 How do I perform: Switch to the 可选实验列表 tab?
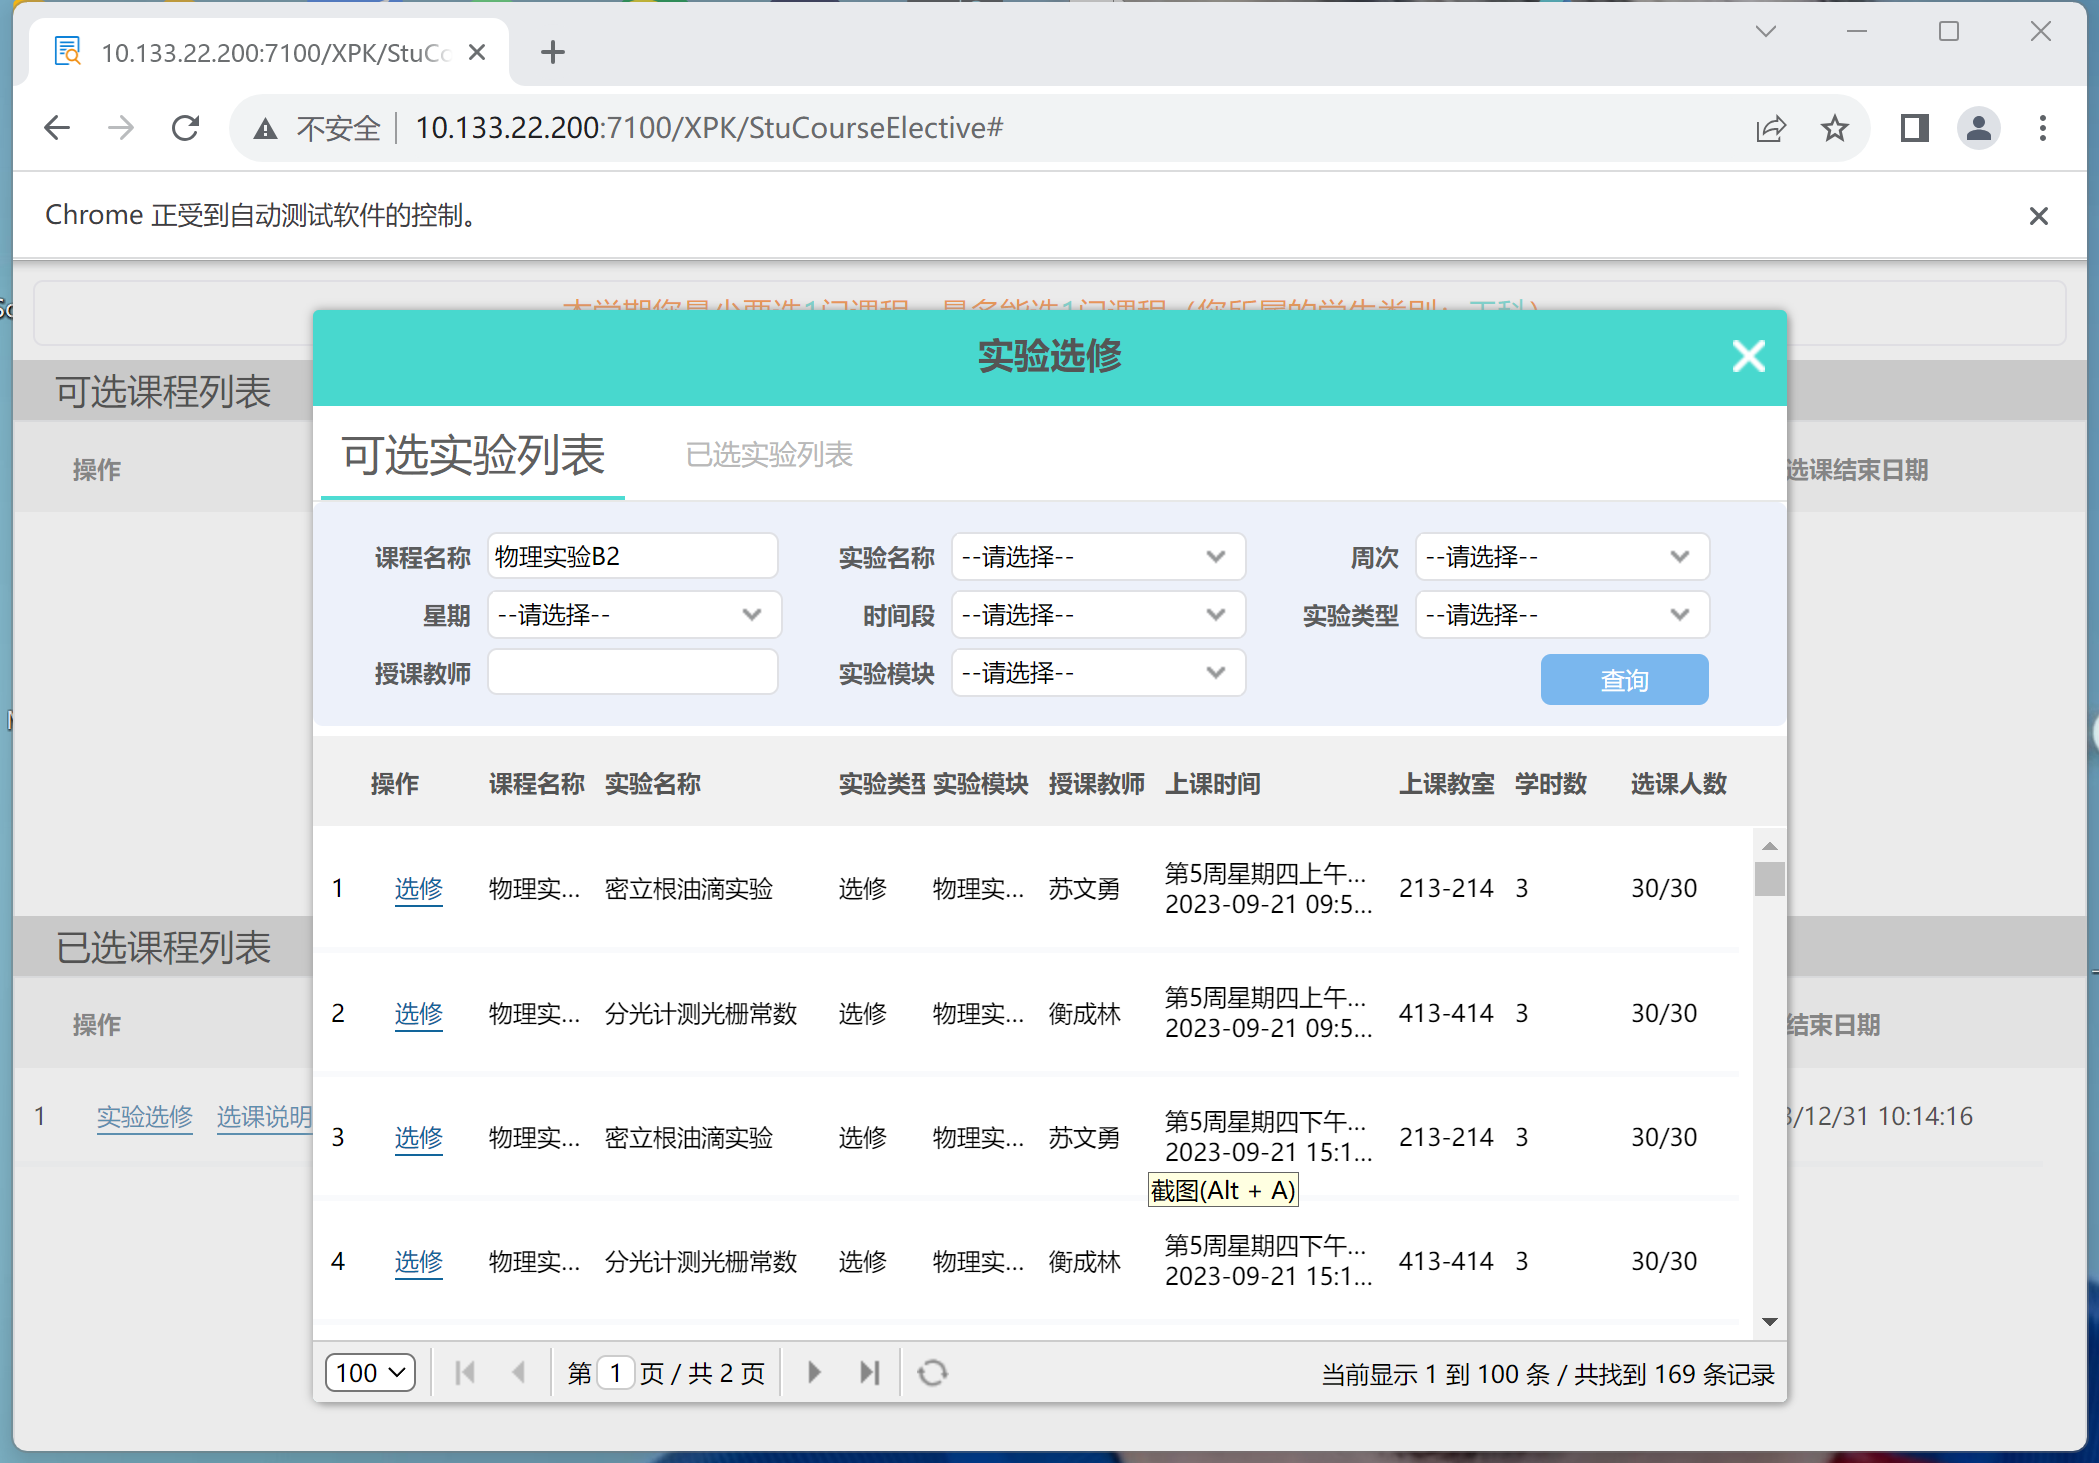pyautogui.click(x=473, y=455)
